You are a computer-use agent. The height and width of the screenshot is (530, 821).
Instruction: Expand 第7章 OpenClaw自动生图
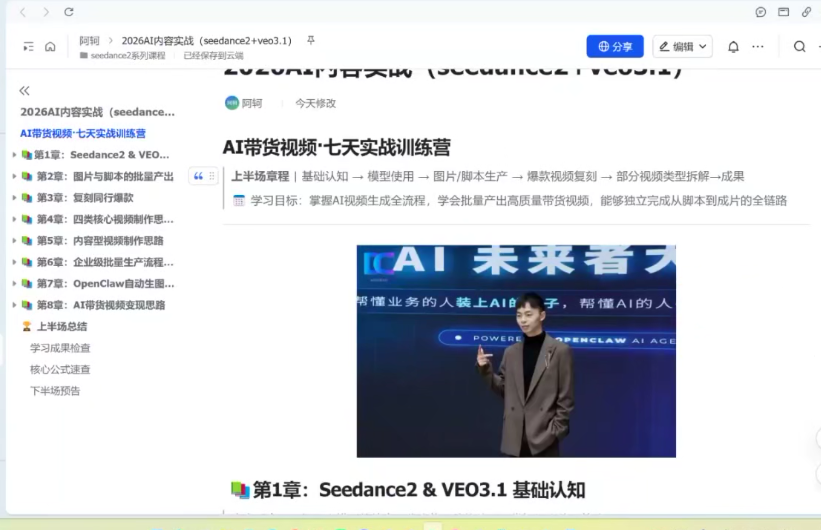tap(14, 283)
